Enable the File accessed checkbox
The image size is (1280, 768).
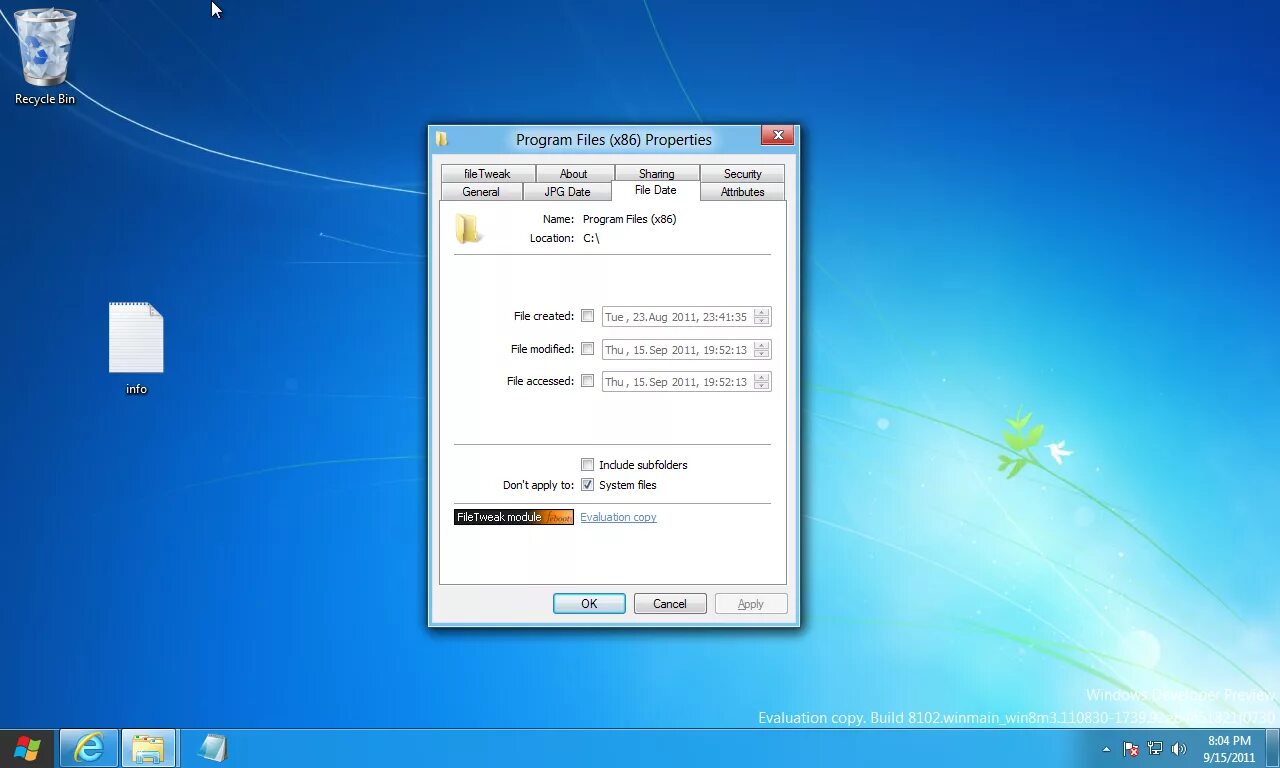[588, 381]
